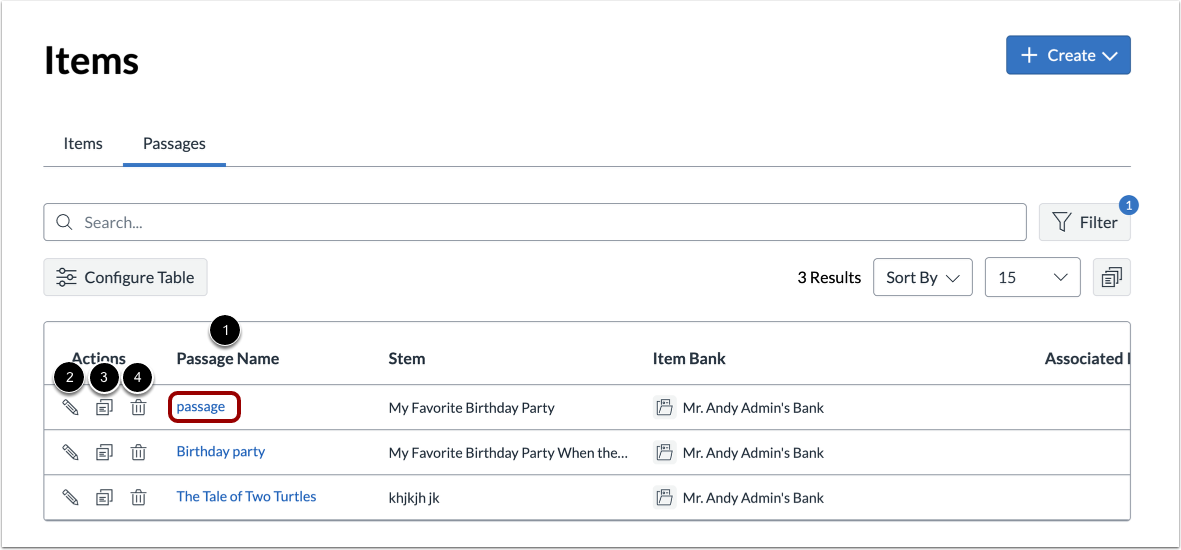Open the 15 results-per-page dropdown
This screenshot has height=550, width=1181.
tap(1032, 278)
